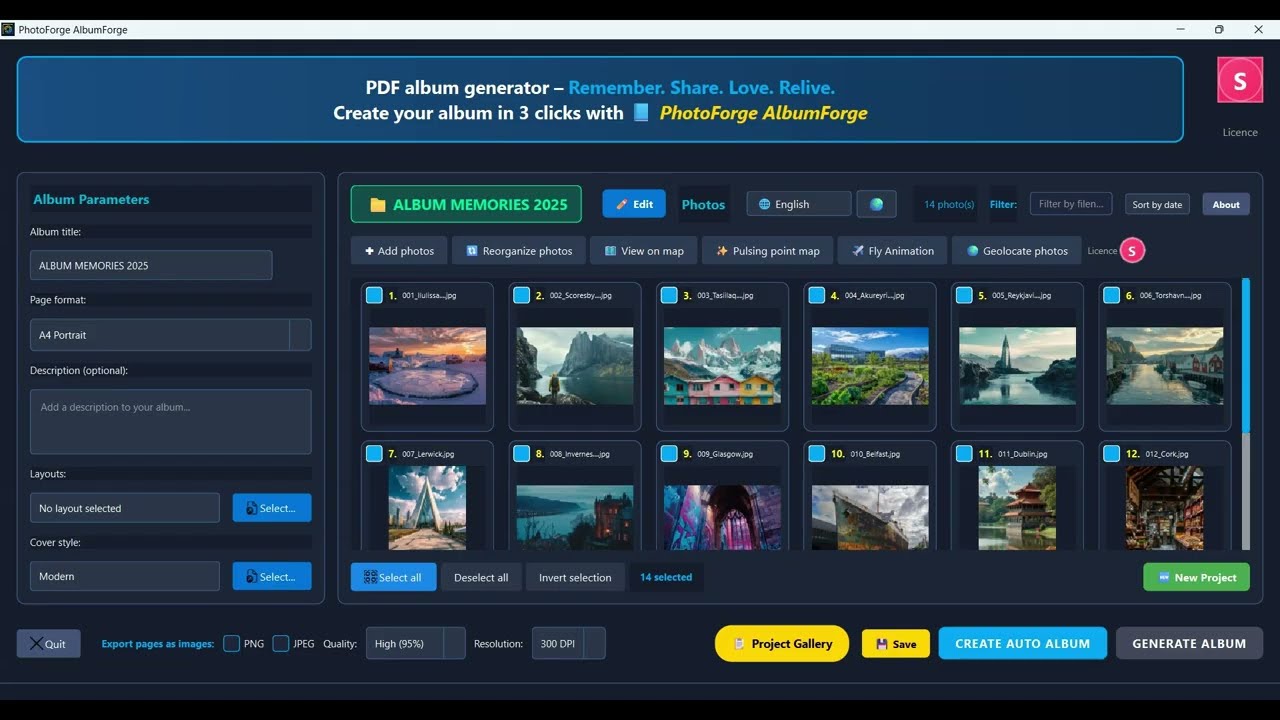
Task: Toggle checkbox for photo 1 001_Ilulissa
Action: pyautogui.click(x=374, y=295)
